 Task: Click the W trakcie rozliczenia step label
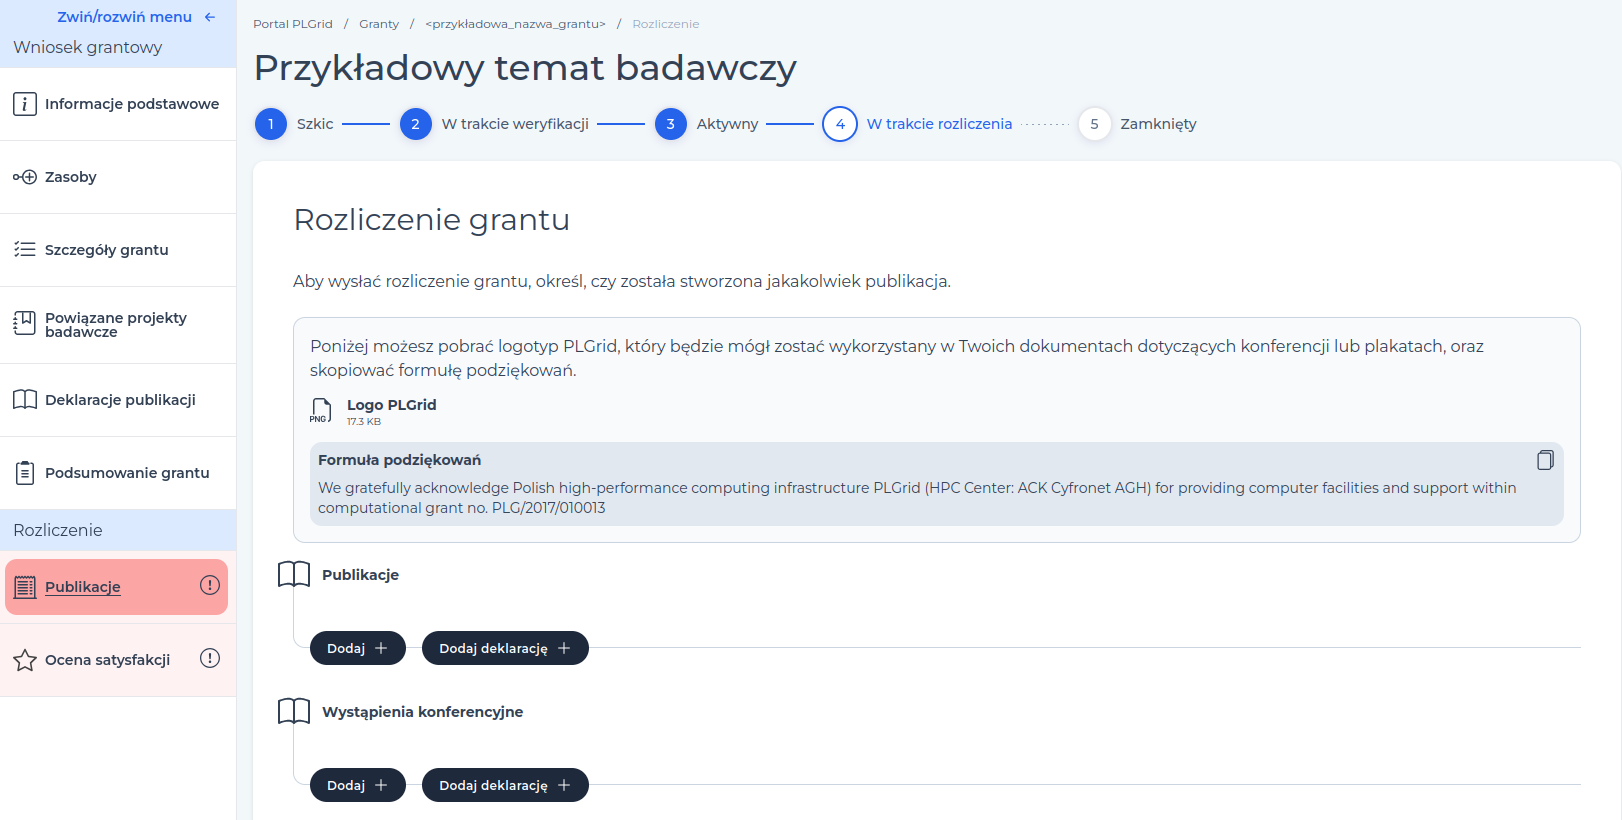pos(939,124)
